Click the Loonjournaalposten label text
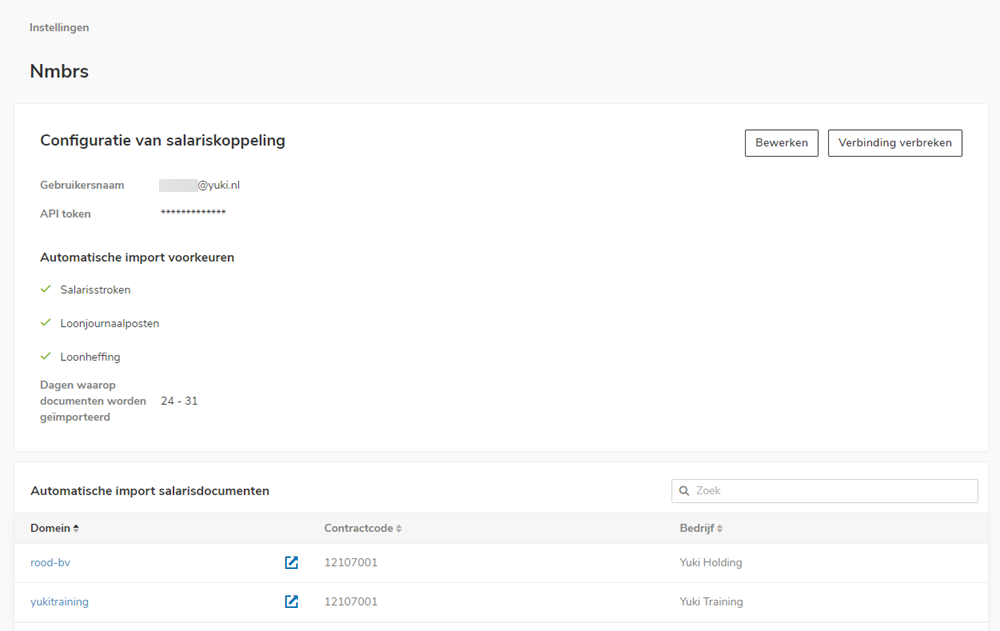This screenshot has height=631, width=1000. pos(110,323)
